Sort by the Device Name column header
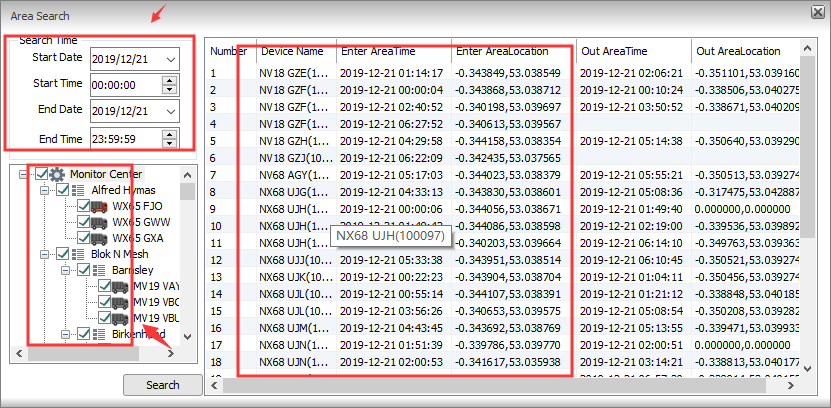 (296, 51)
